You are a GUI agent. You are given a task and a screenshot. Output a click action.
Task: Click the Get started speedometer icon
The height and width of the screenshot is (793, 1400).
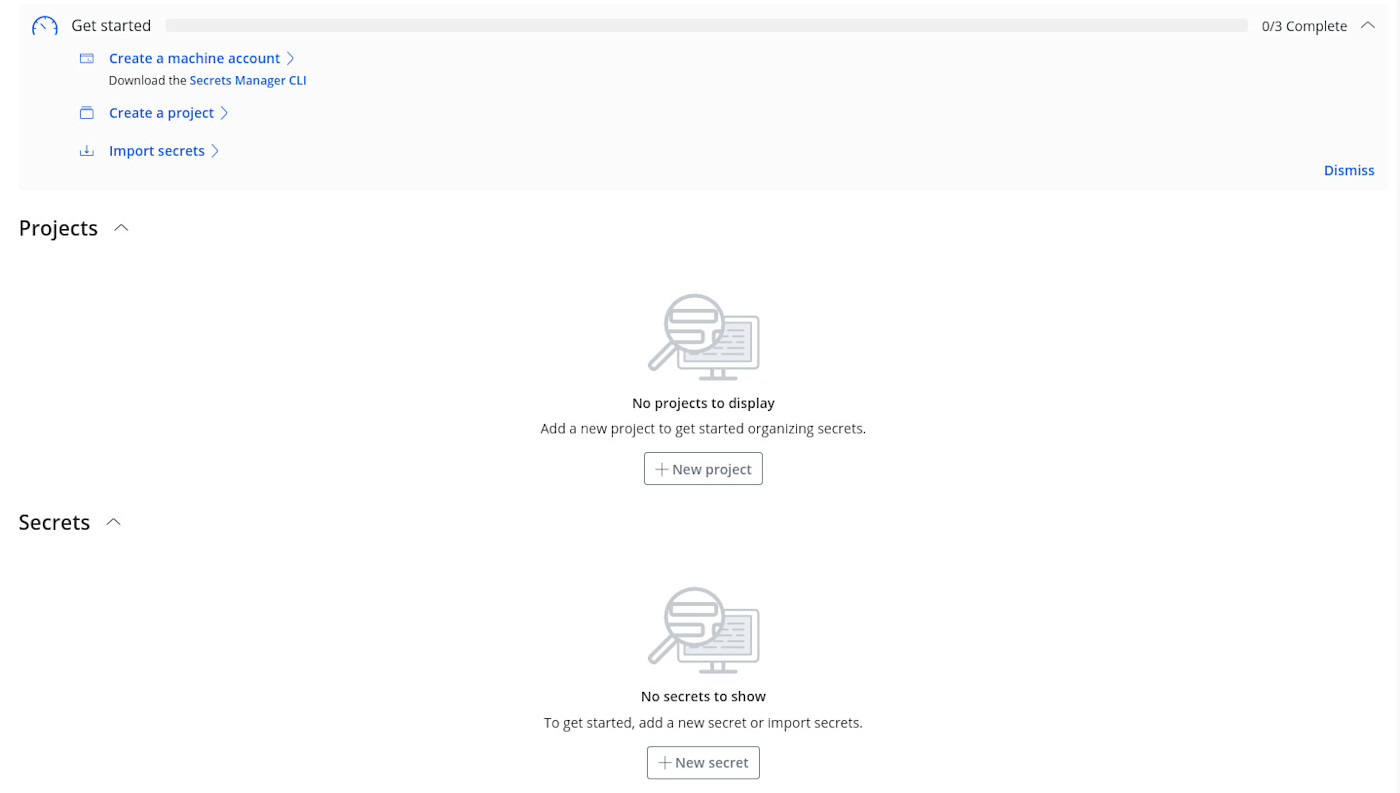pyautogui.click(x=44, y=25)
